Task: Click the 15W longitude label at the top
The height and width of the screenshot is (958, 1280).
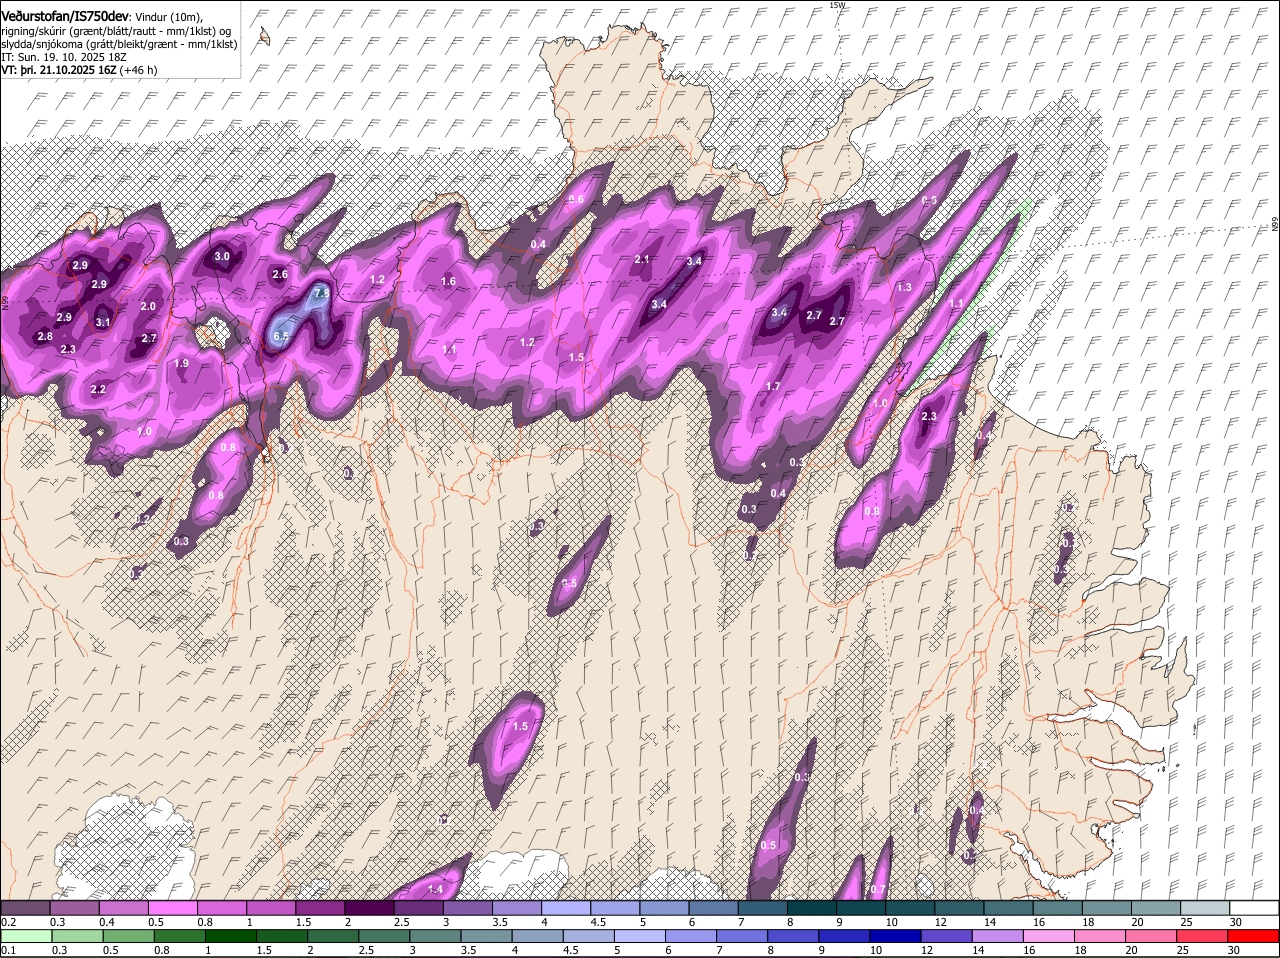Action: [837, 5]
